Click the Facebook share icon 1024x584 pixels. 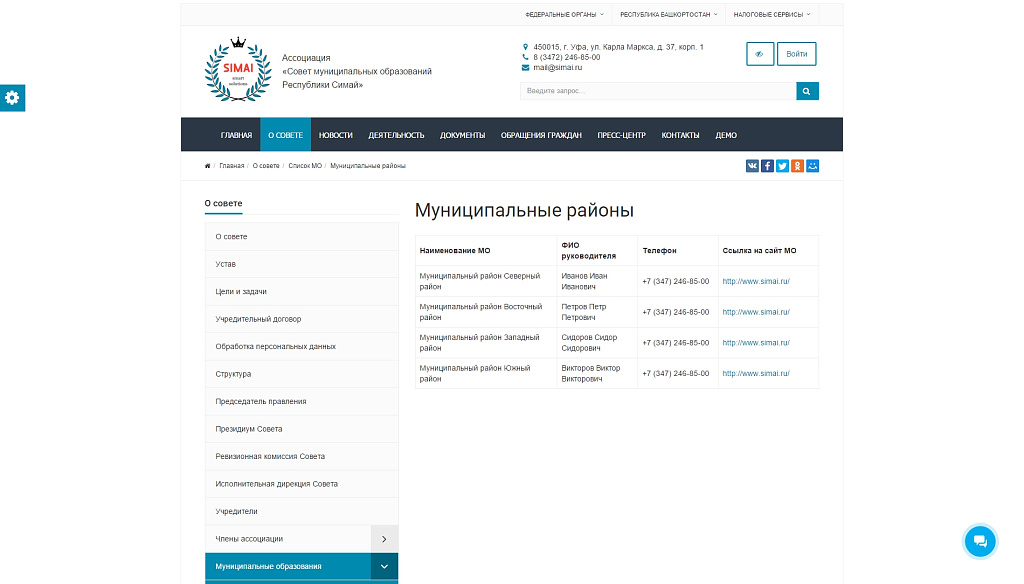tap(767, 165)
